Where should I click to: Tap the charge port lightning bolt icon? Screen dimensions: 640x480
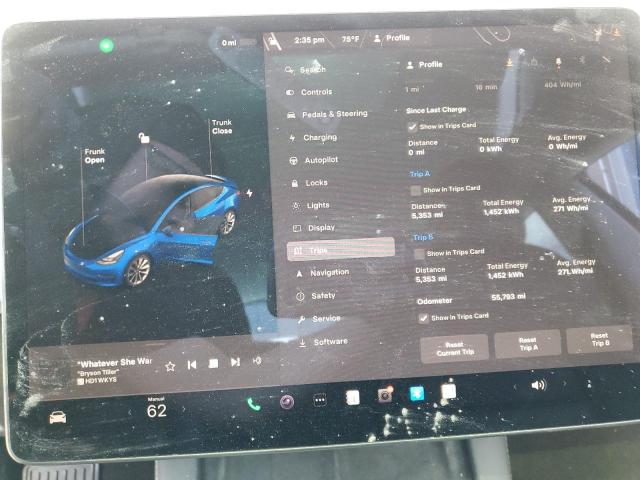(x=249, y=193)
